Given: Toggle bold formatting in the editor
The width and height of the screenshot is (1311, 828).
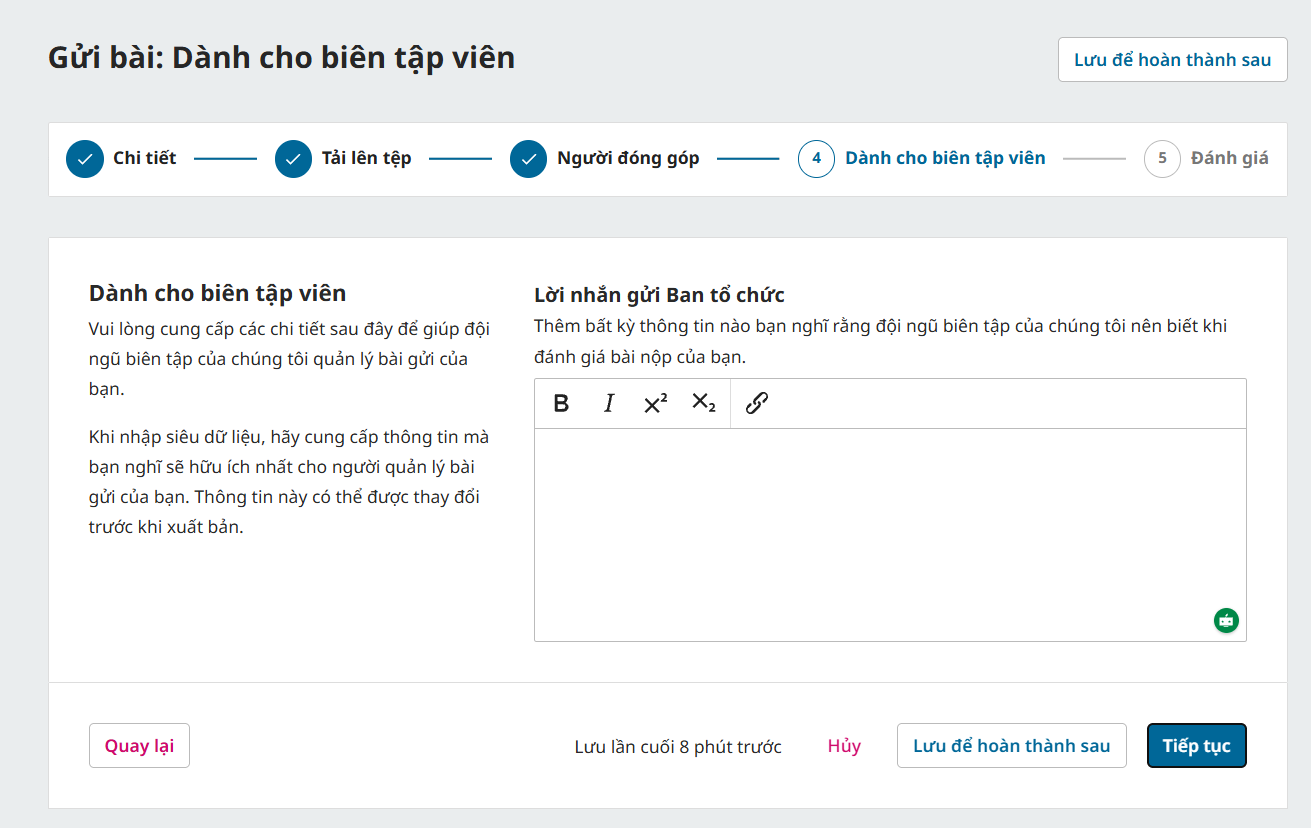Looking at the screenshot, I should 561,403.
